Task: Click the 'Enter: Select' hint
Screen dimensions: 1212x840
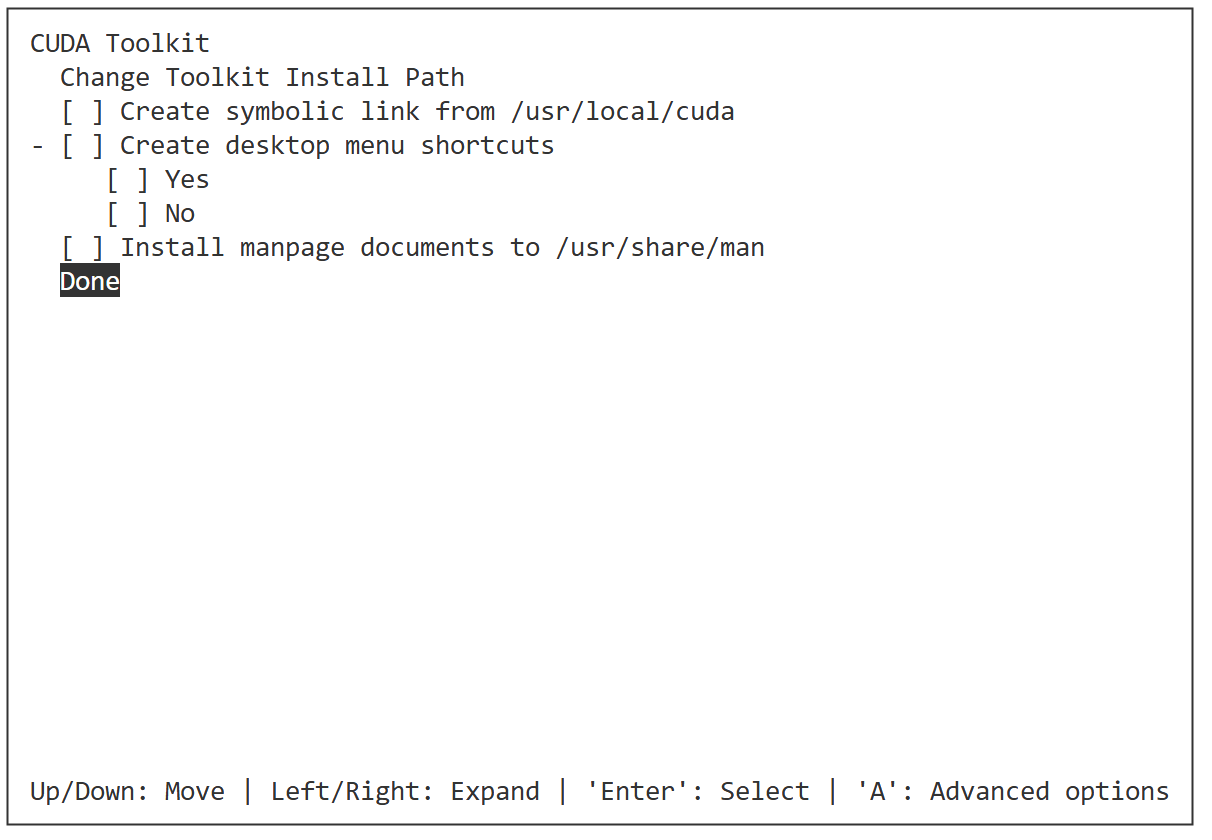Action: coord(697,792)
